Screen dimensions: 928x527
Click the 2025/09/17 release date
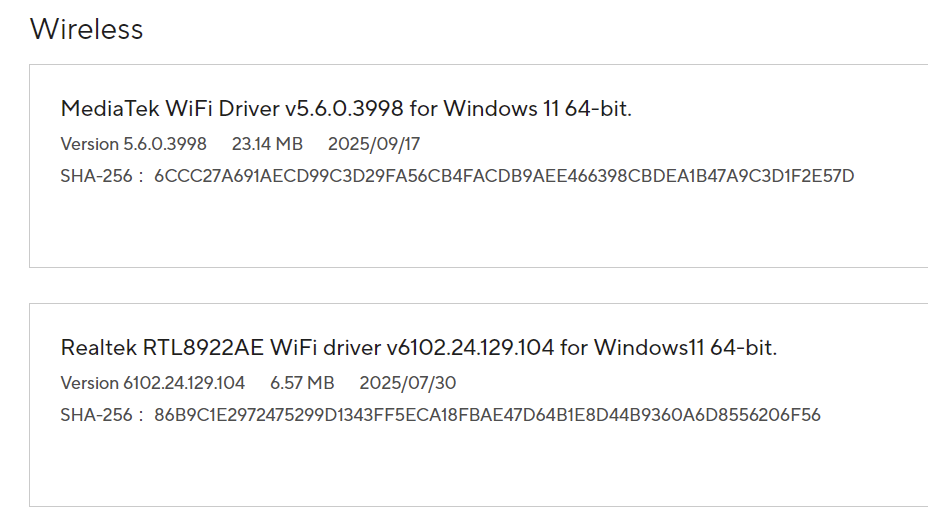point(374,144)
